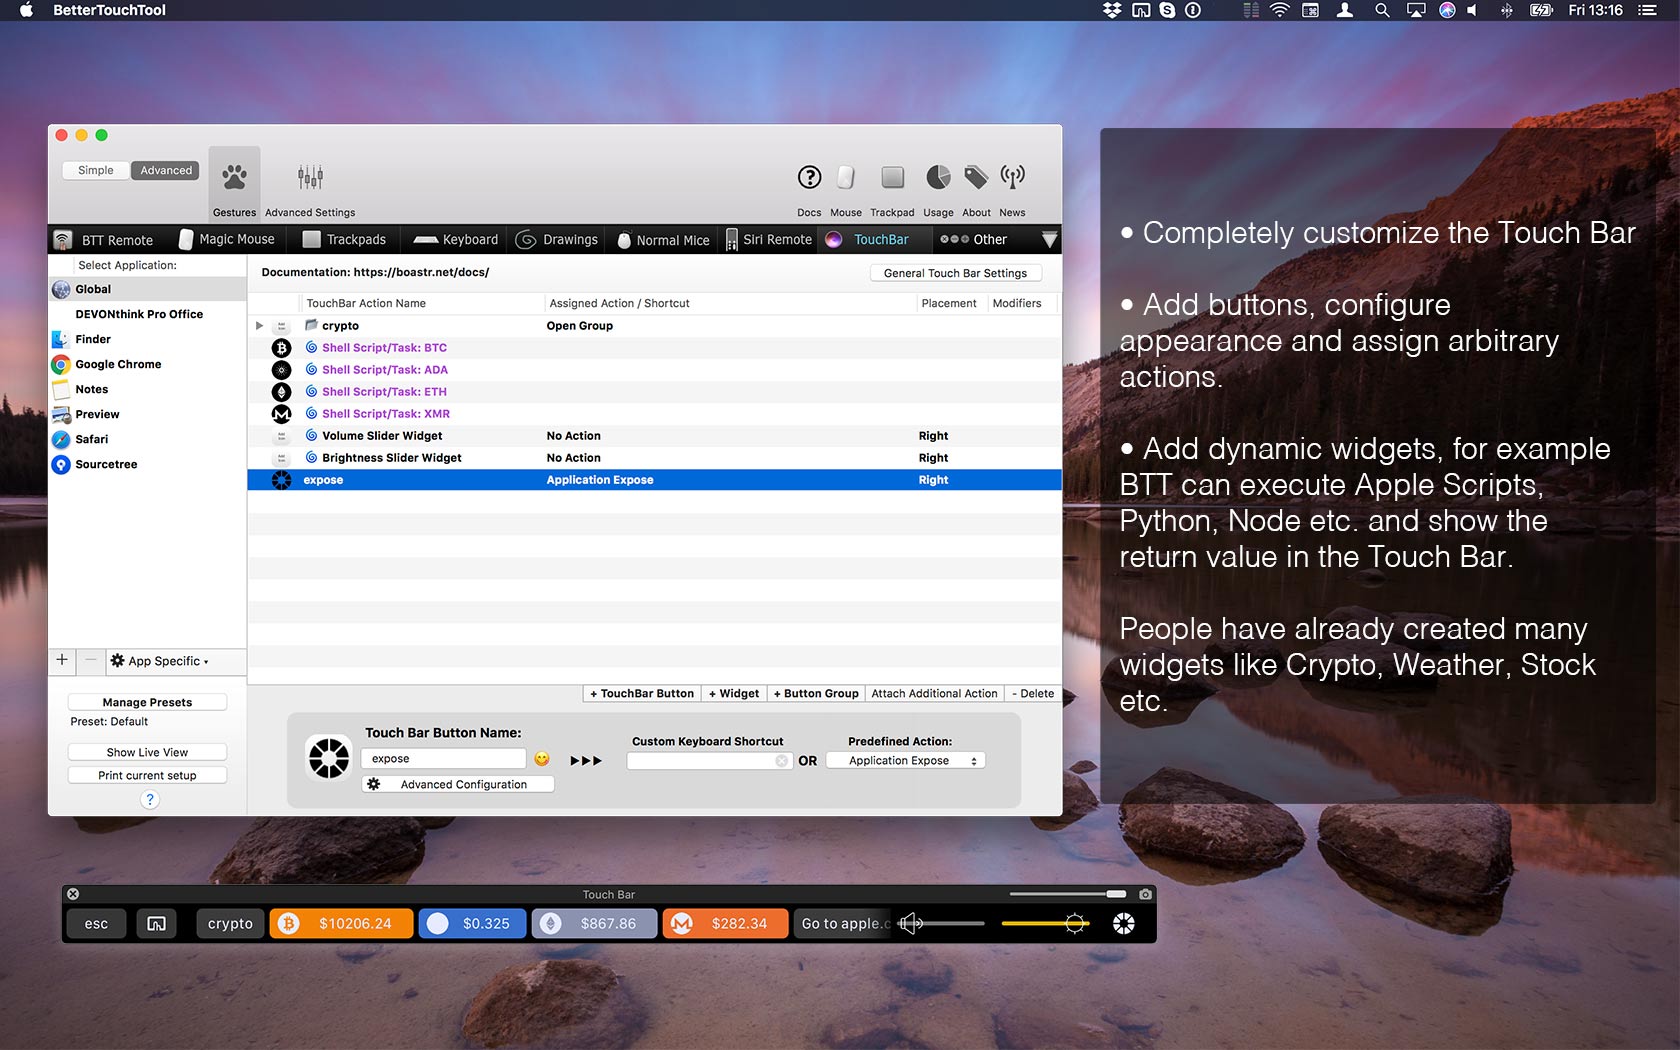Open the Predefined Action dropdown

coord(905,760)
